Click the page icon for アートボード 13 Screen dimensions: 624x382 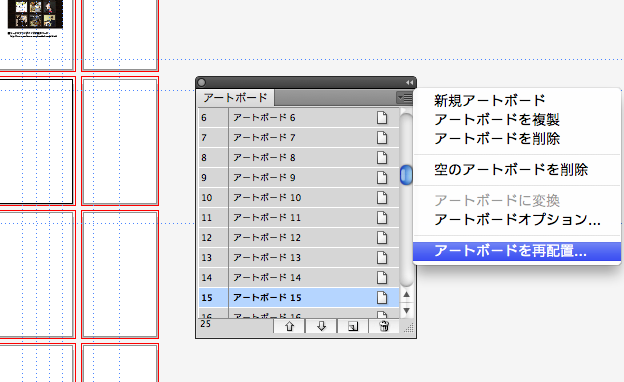click(382, 257)
